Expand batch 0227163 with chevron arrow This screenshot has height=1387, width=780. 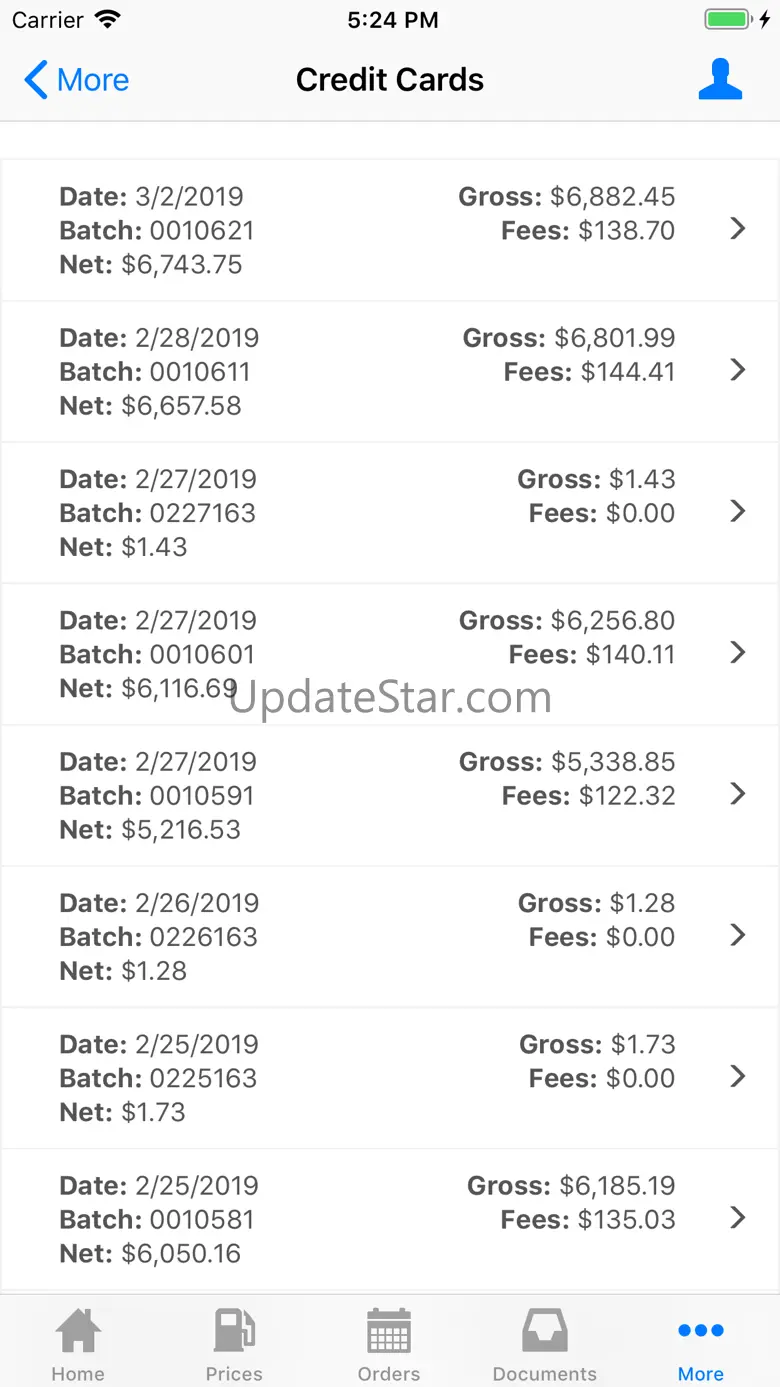click(738, 511)
